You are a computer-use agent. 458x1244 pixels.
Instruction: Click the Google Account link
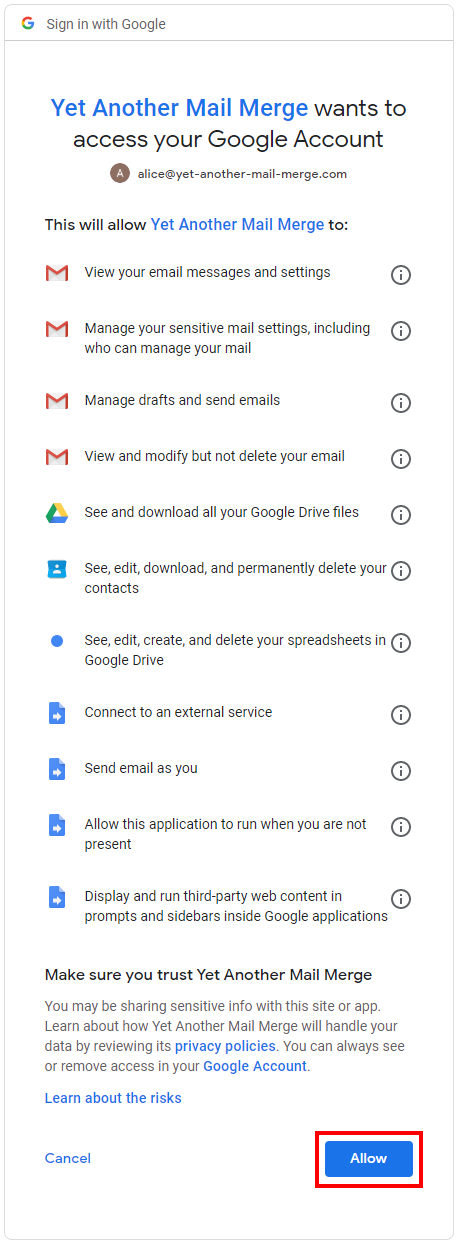[x=255, y=1066]
